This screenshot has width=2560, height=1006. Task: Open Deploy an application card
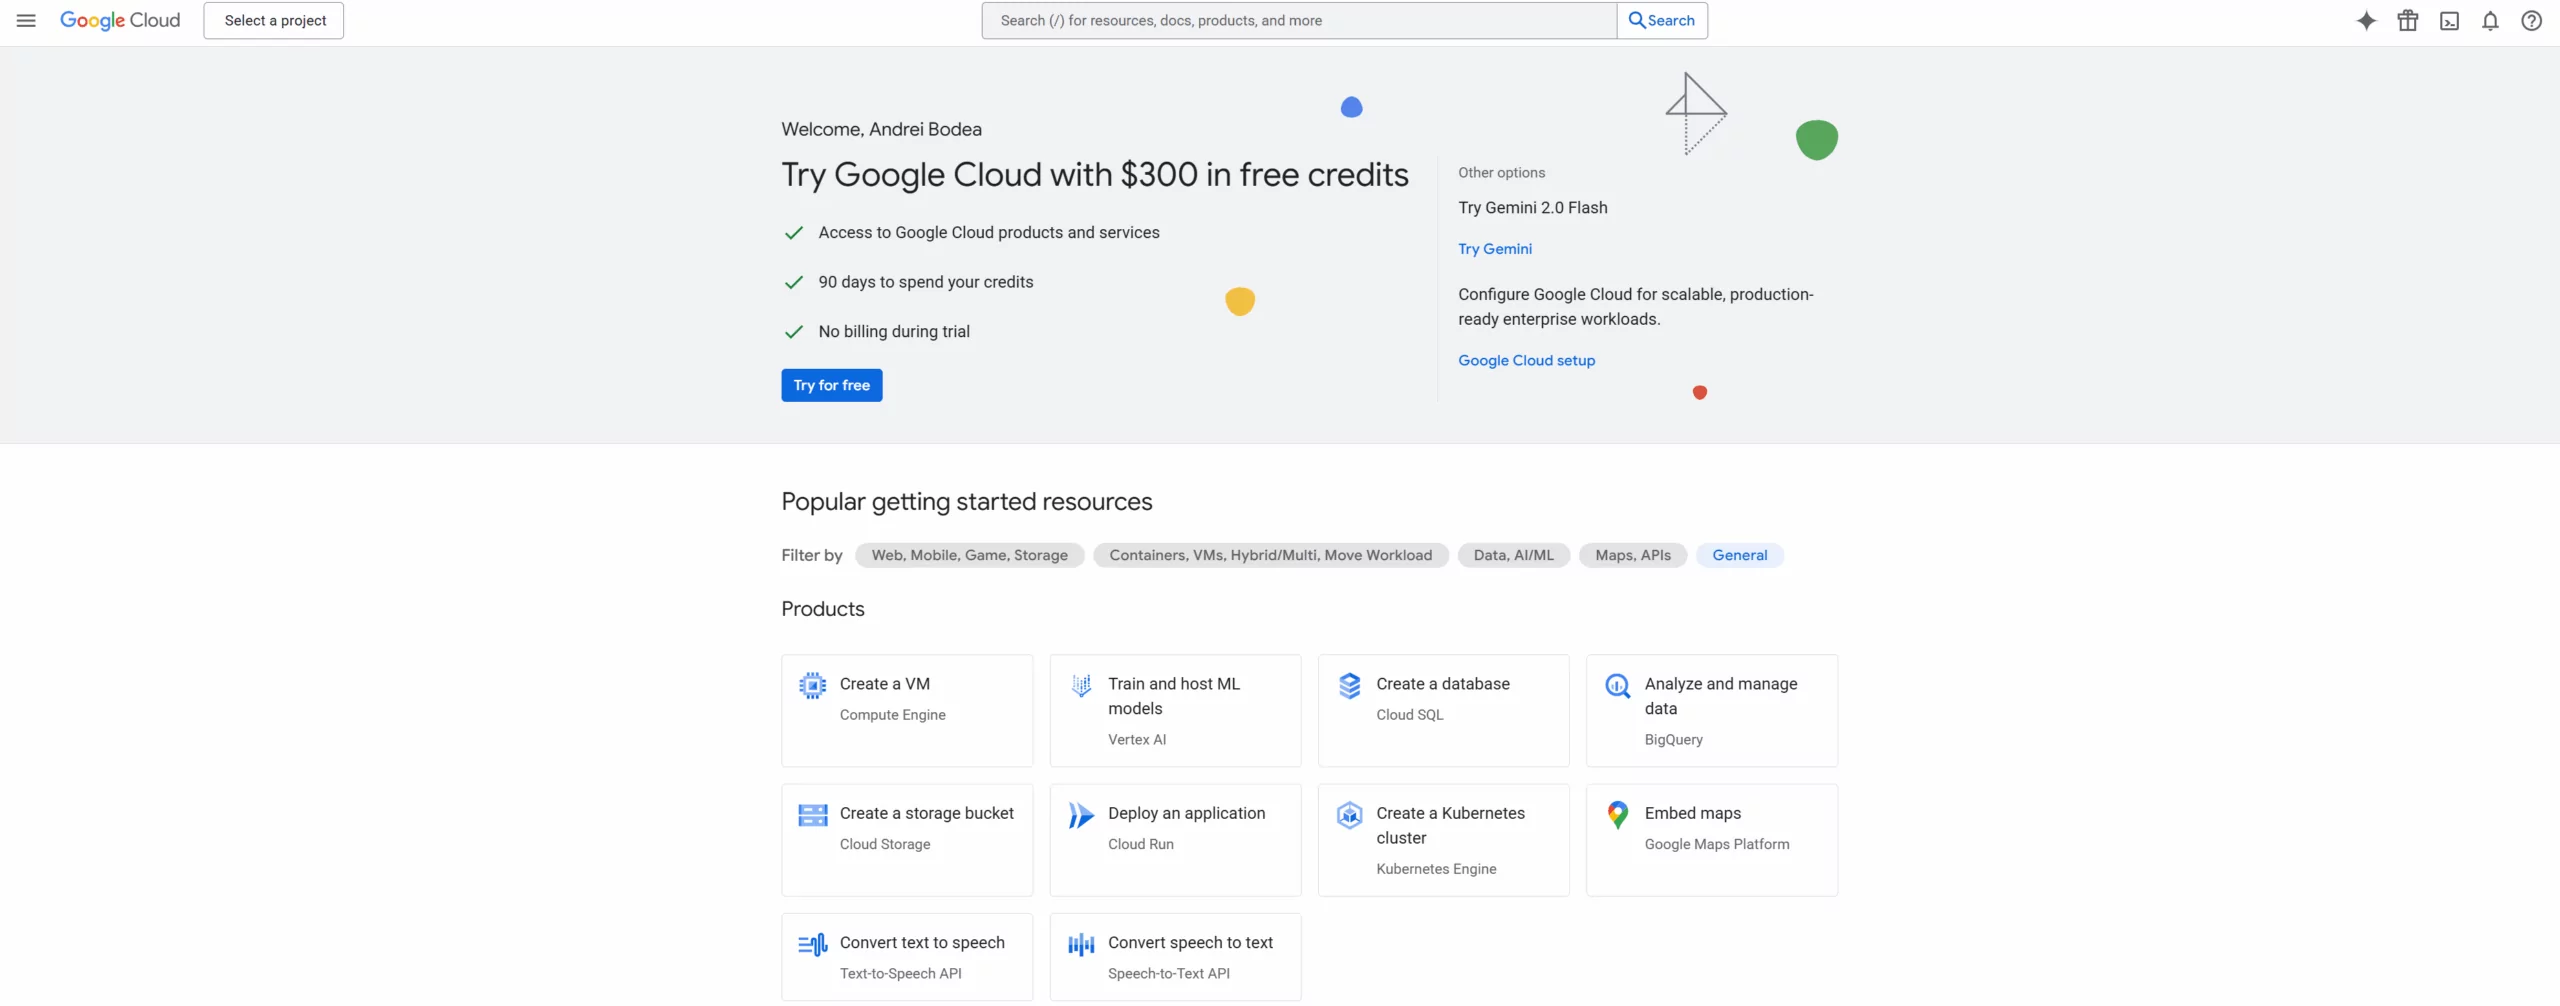point(1175,840)
